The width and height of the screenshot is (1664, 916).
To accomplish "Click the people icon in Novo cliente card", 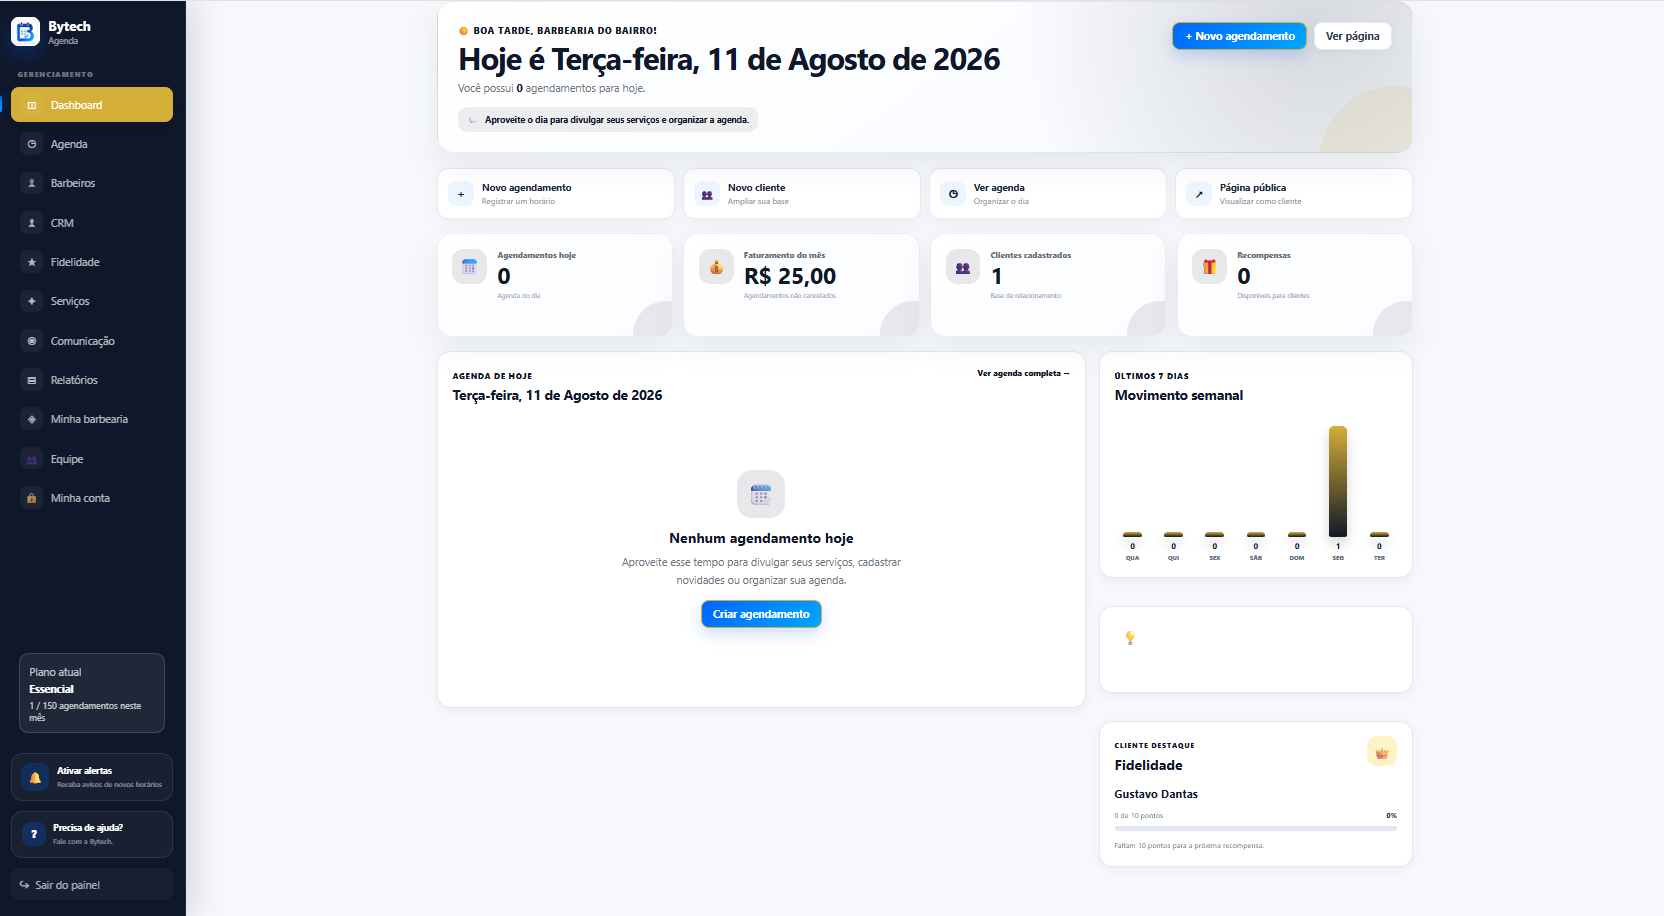I will (707, 194).
